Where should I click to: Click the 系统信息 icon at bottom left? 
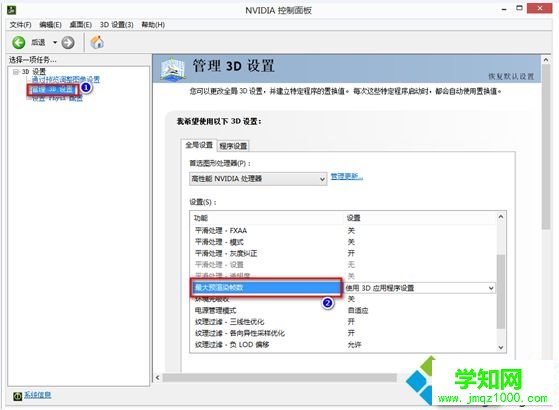tap(17, 396)
